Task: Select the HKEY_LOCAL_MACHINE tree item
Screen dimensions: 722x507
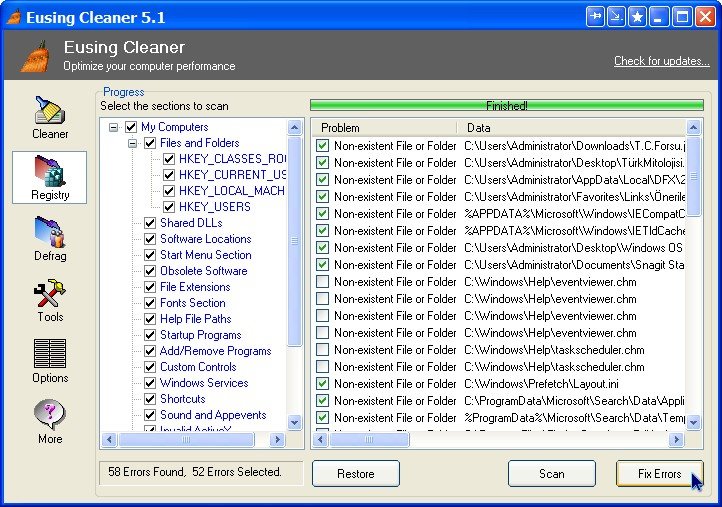Action: coord(232,191)
